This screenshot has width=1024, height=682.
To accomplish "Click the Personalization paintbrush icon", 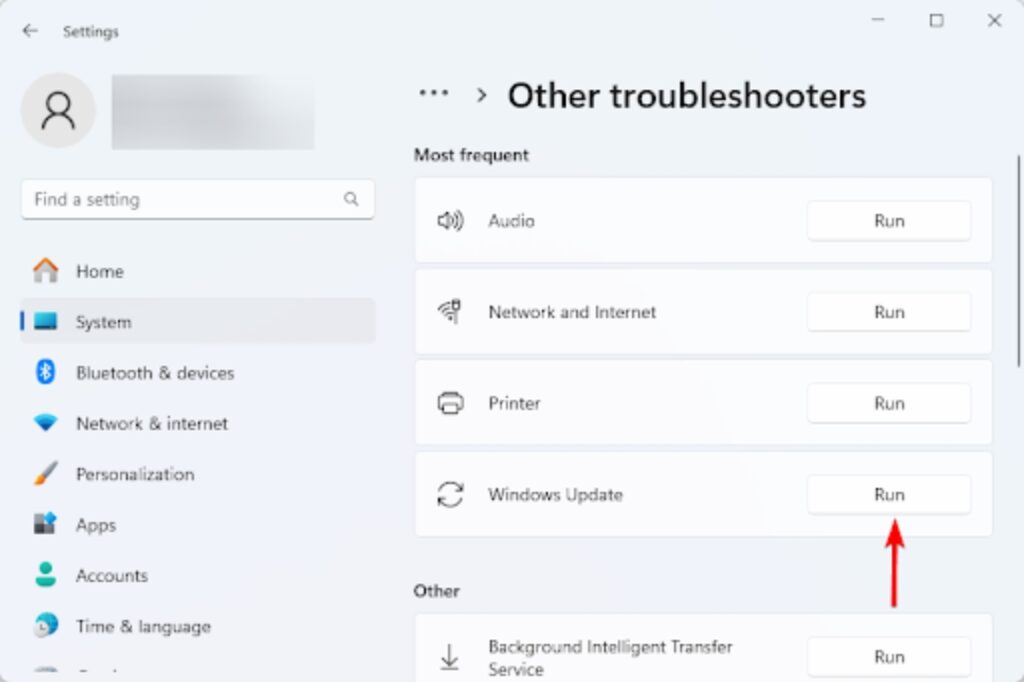I will [46, 474].
